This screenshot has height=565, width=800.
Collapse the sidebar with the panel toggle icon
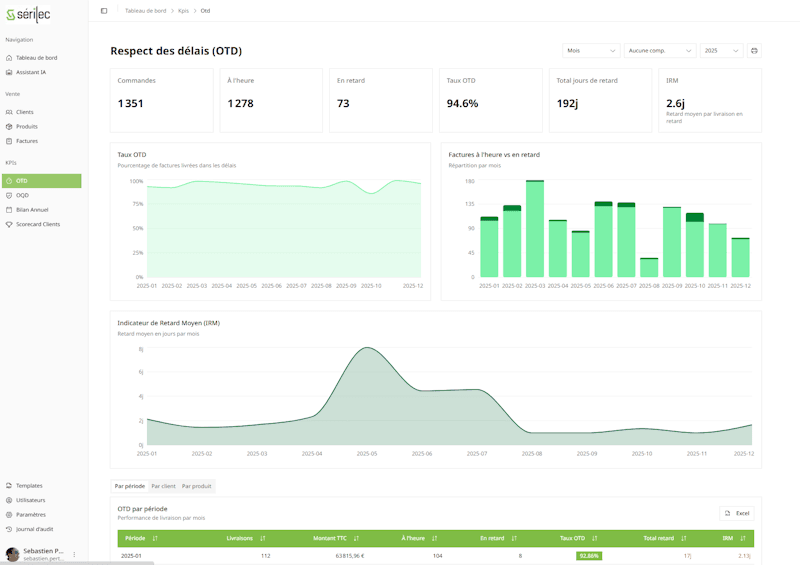pyautogui.click(x=104, y=11)
